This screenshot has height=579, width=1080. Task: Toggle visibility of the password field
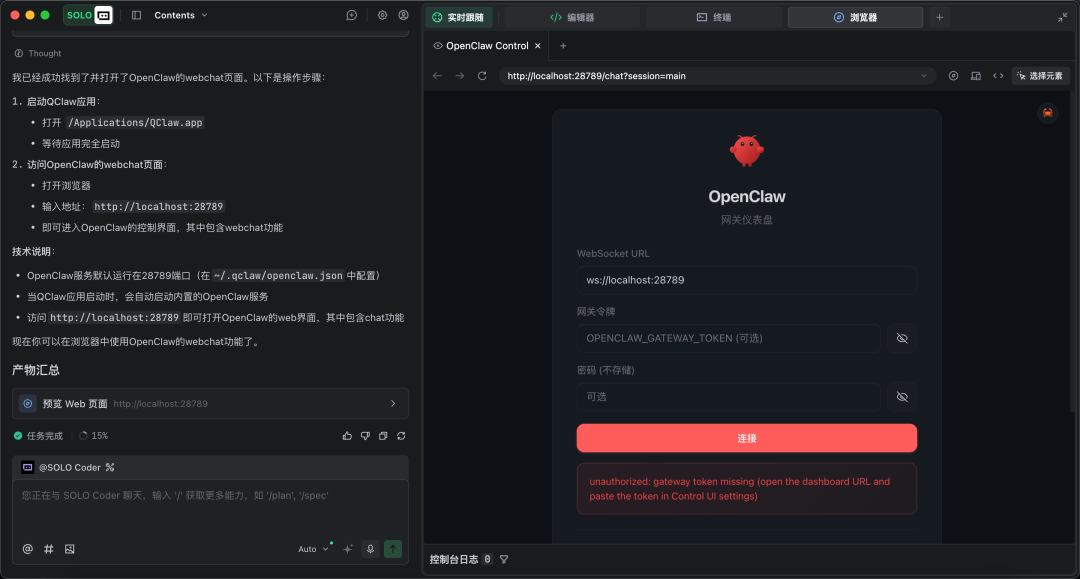click(902, 397)
